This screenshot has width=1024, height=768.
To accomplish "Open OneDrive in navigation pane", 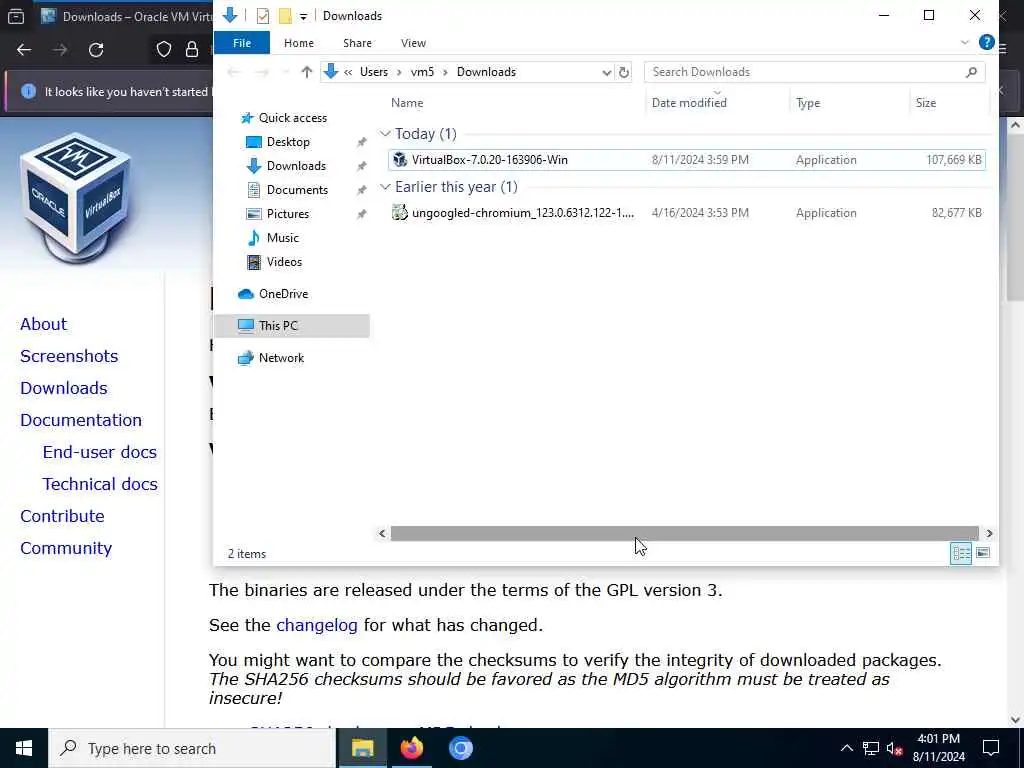I will [x=283, y=294].
